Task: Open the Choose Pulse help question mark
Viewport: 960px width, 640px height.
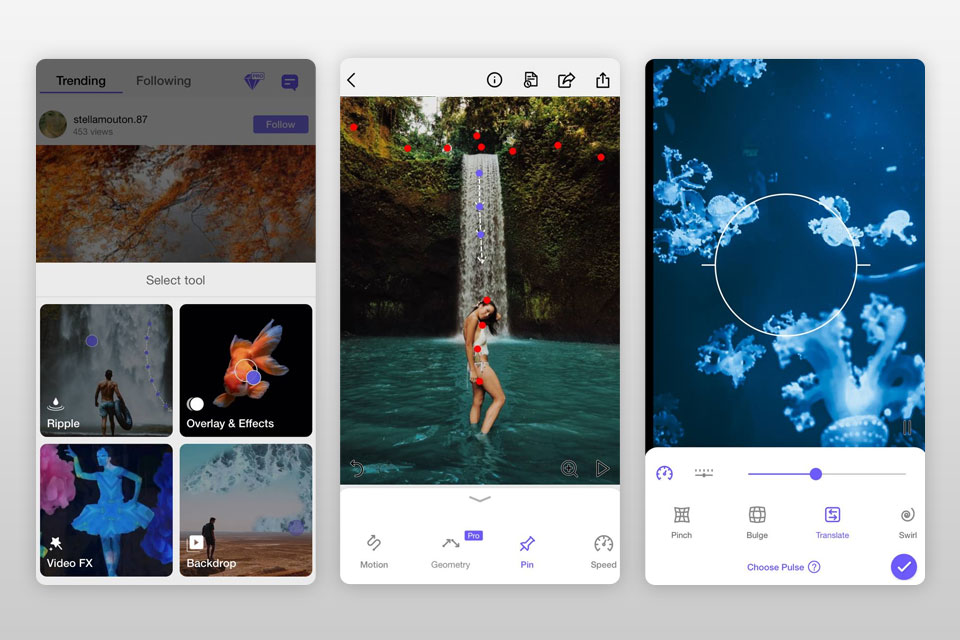Action: pyautogui.click(x=814, y=567)
